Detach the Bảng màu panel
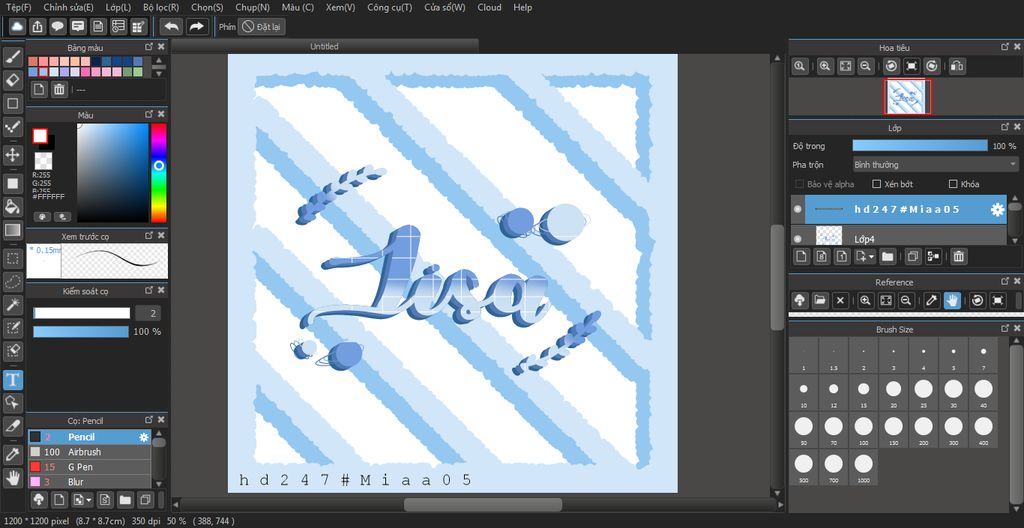The height and width of the screenshot is (528, 1024). coord(149,47)
